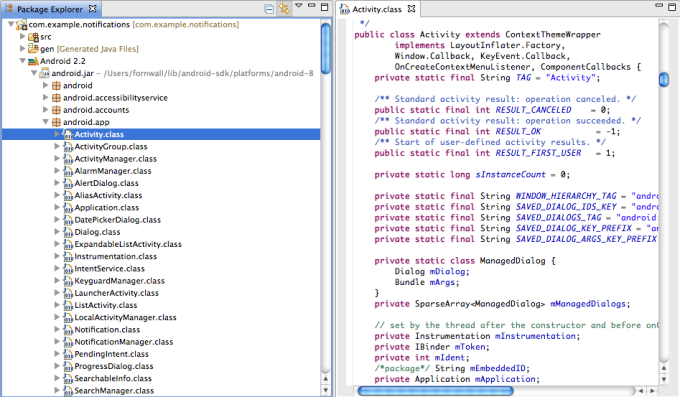Maximize the Package Explorer view

(324, 7)
